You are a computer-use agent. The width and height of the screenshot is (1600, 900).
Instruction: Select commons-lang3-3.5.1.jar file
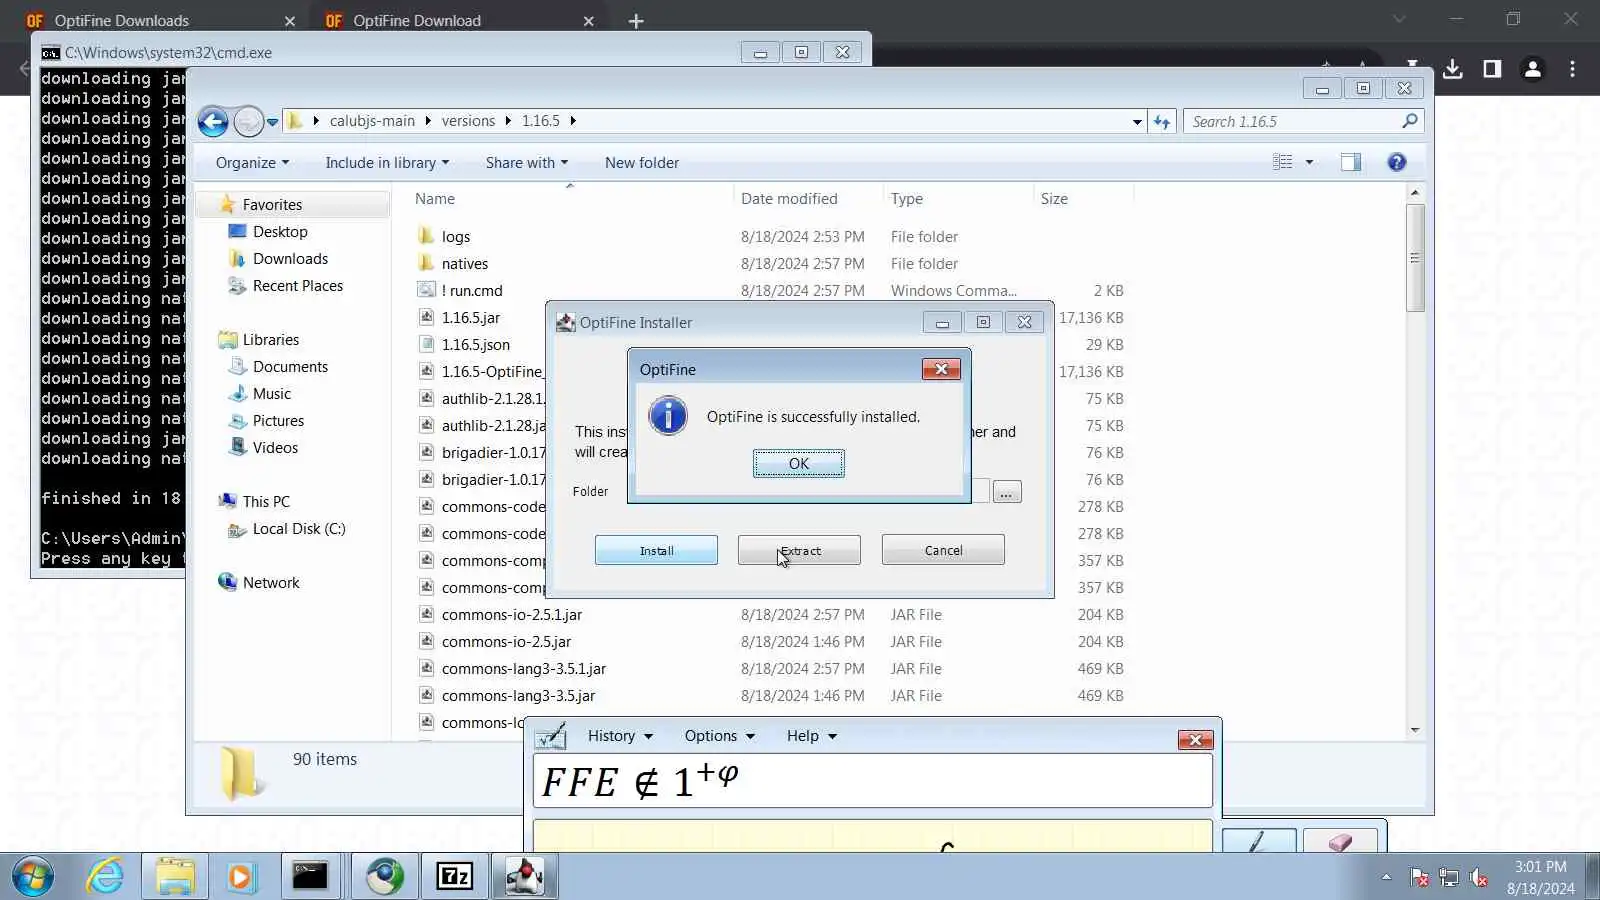pyautogui.click(x=523, y=668)
